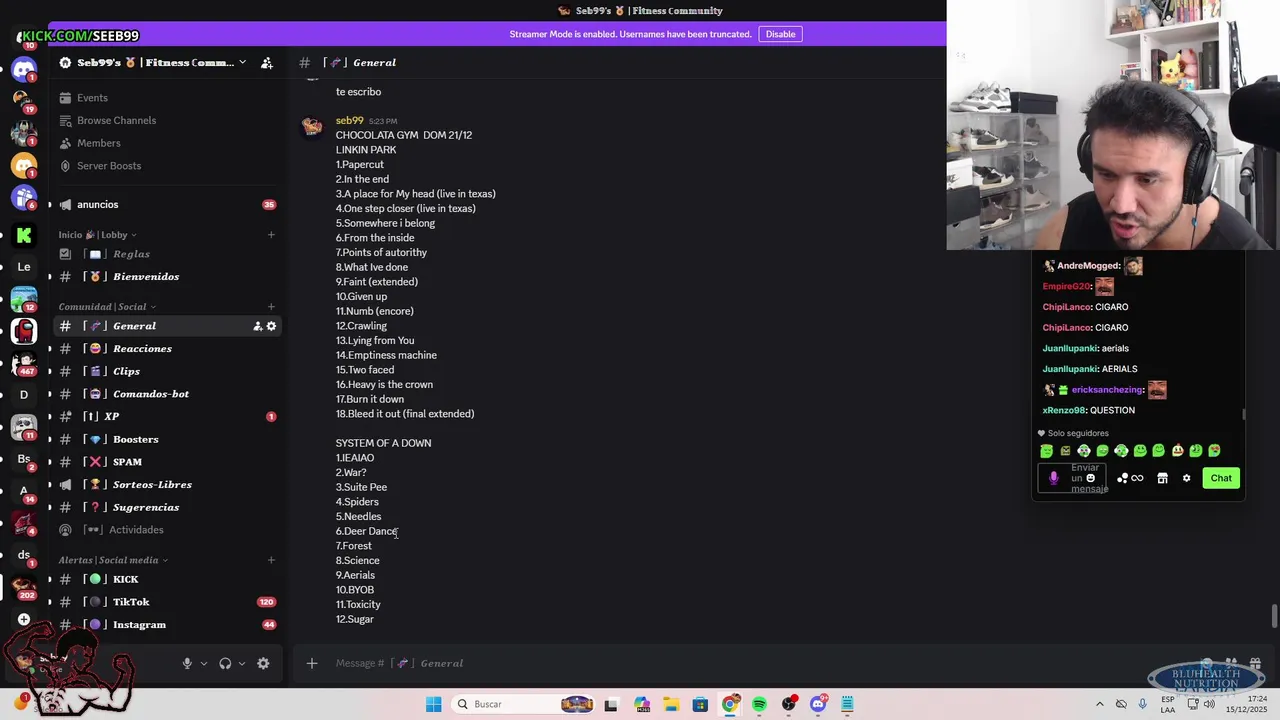Image resolution: width=1280 pixels, height=720 pixels.
Task: Open headphone output options chevron
Action: click(x=241, y=663)
